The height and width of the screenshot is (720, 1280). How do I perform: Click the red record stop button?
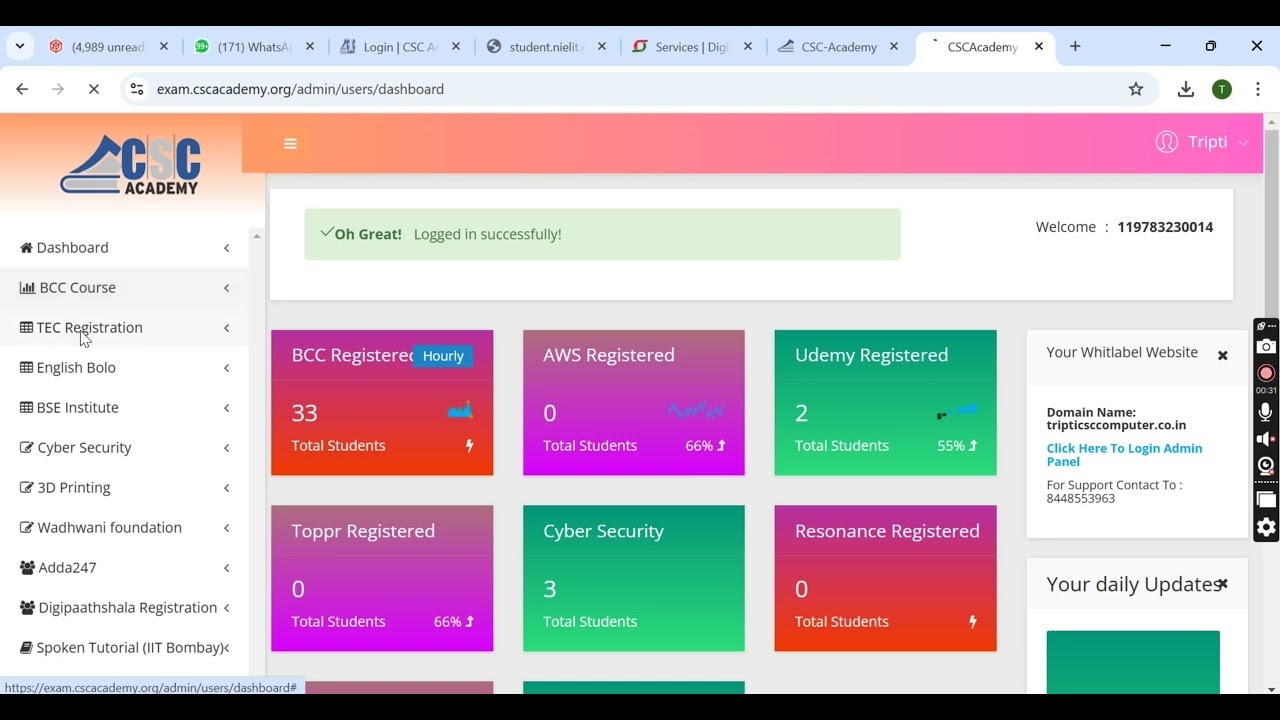click(x=1266, y=372)
